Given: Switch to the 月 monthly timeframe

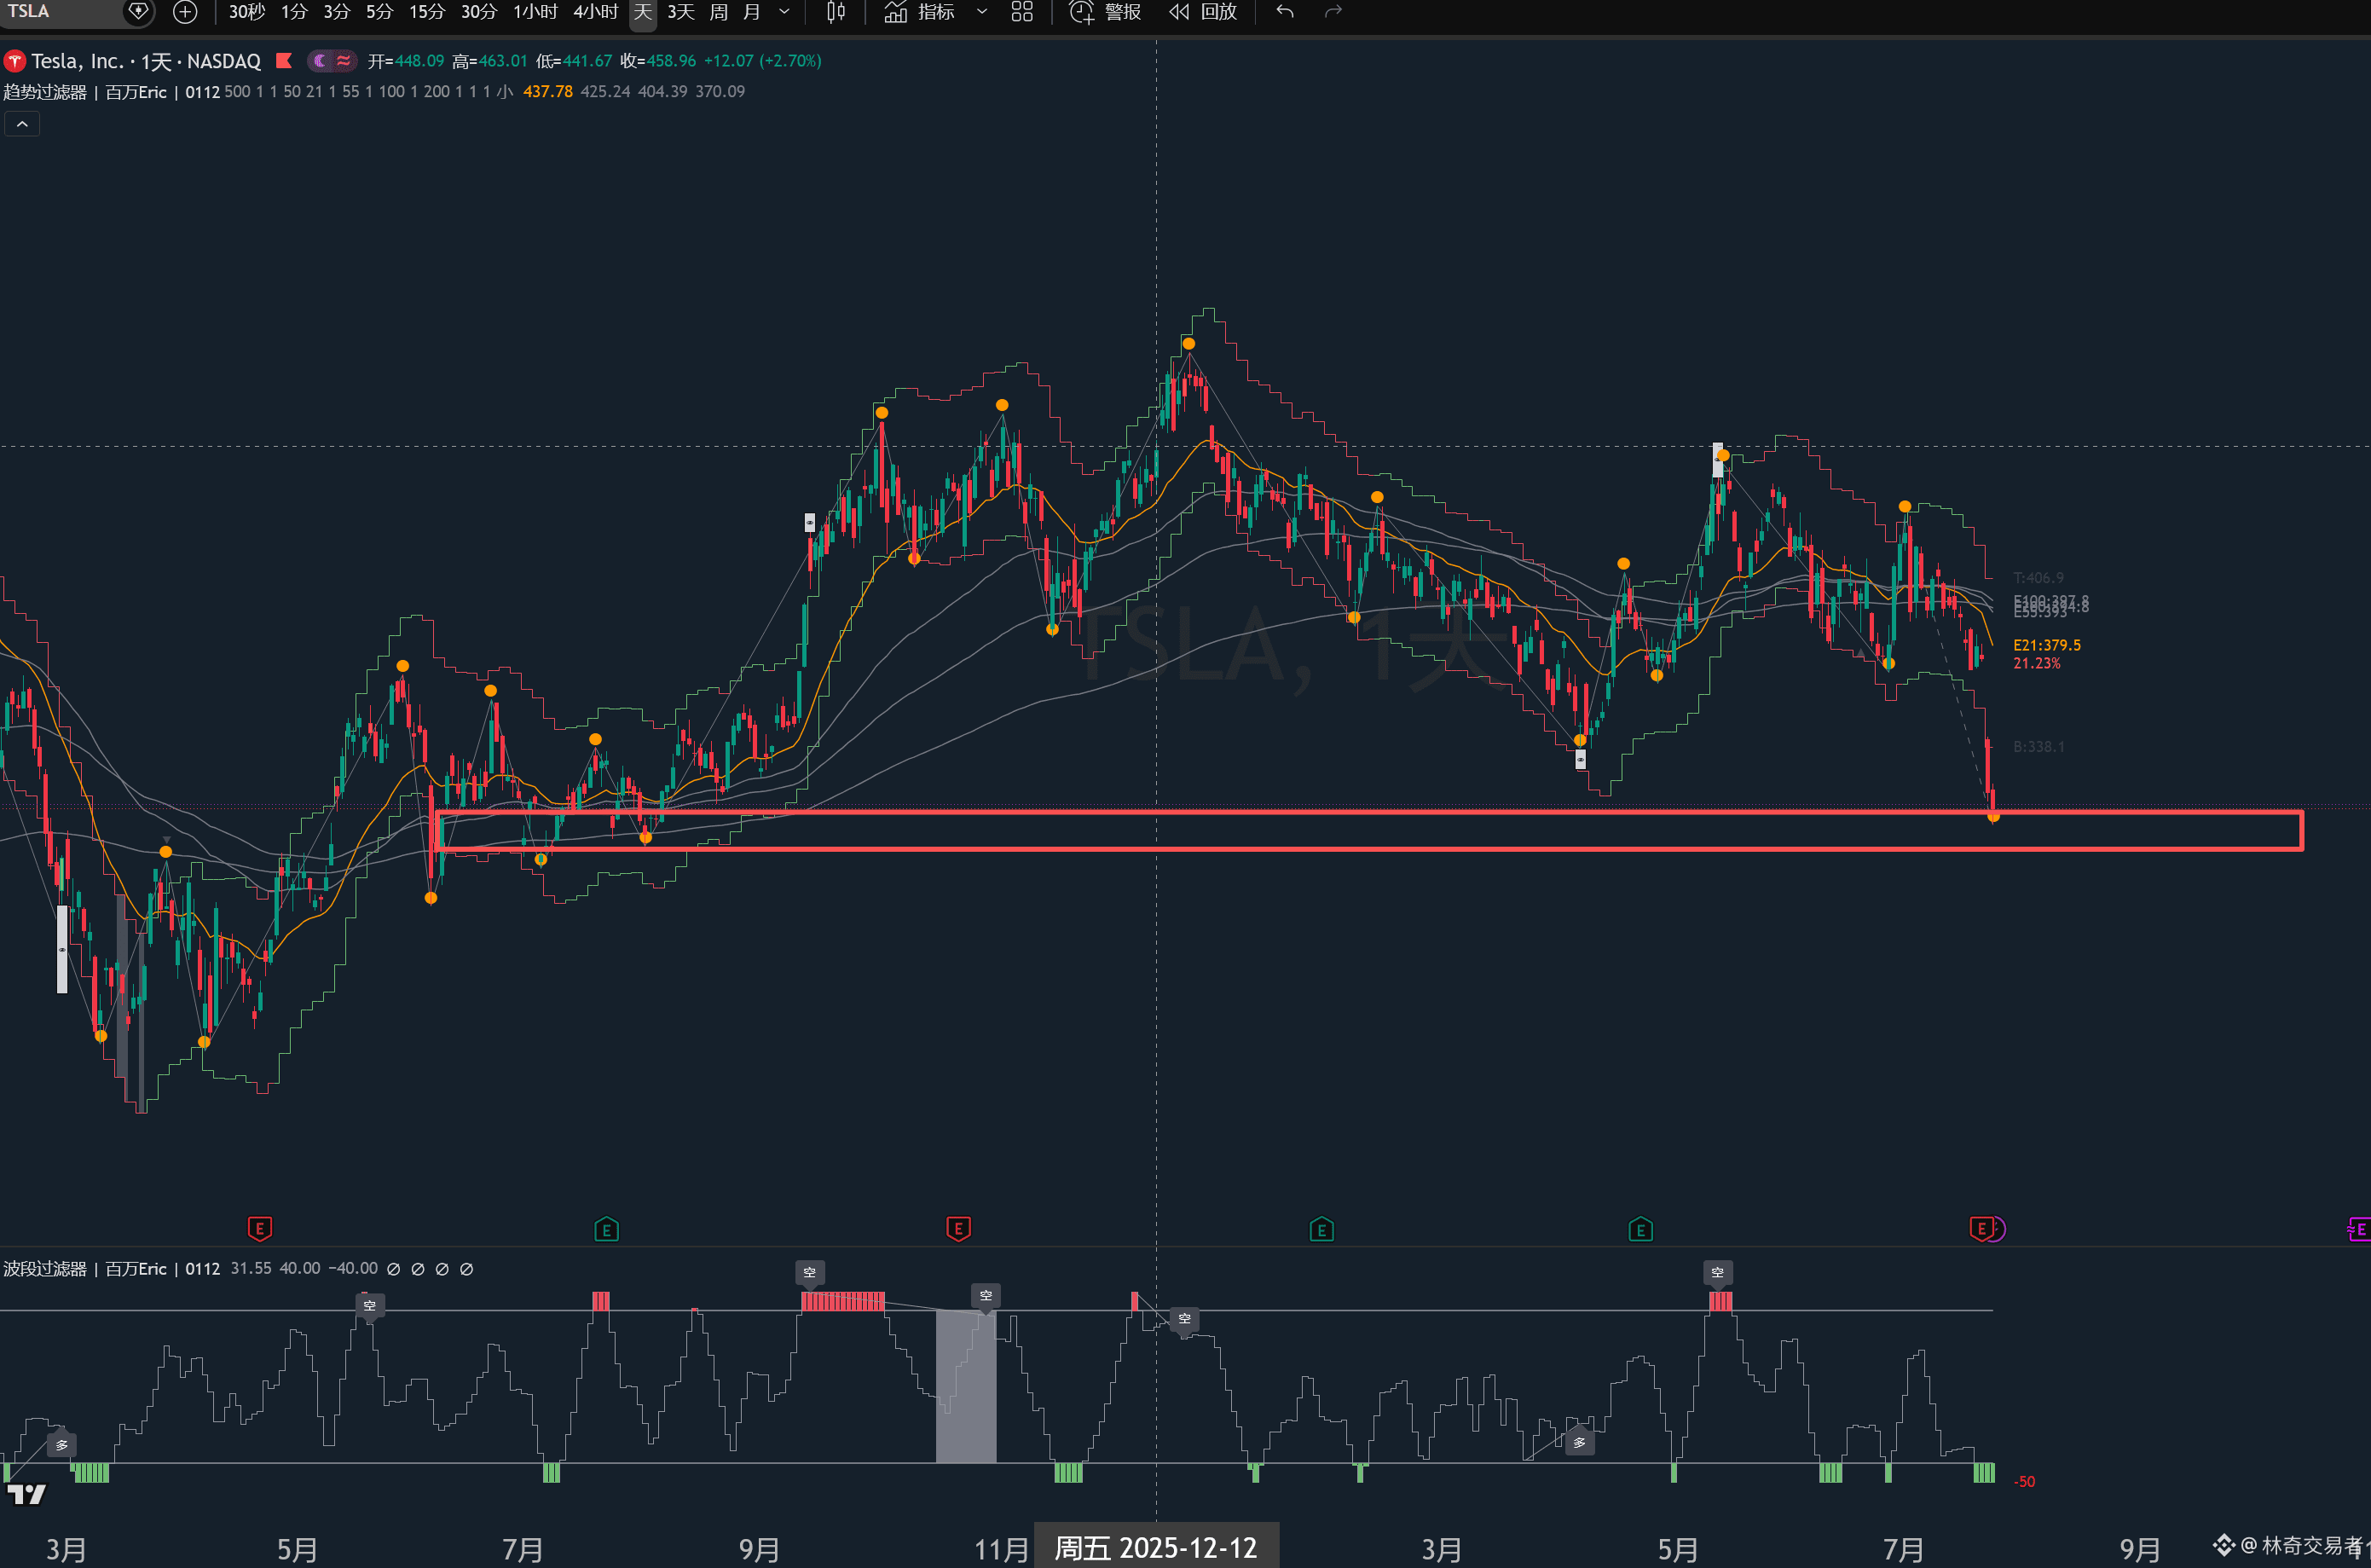Looking at the screenshot, I should (752, 12).
